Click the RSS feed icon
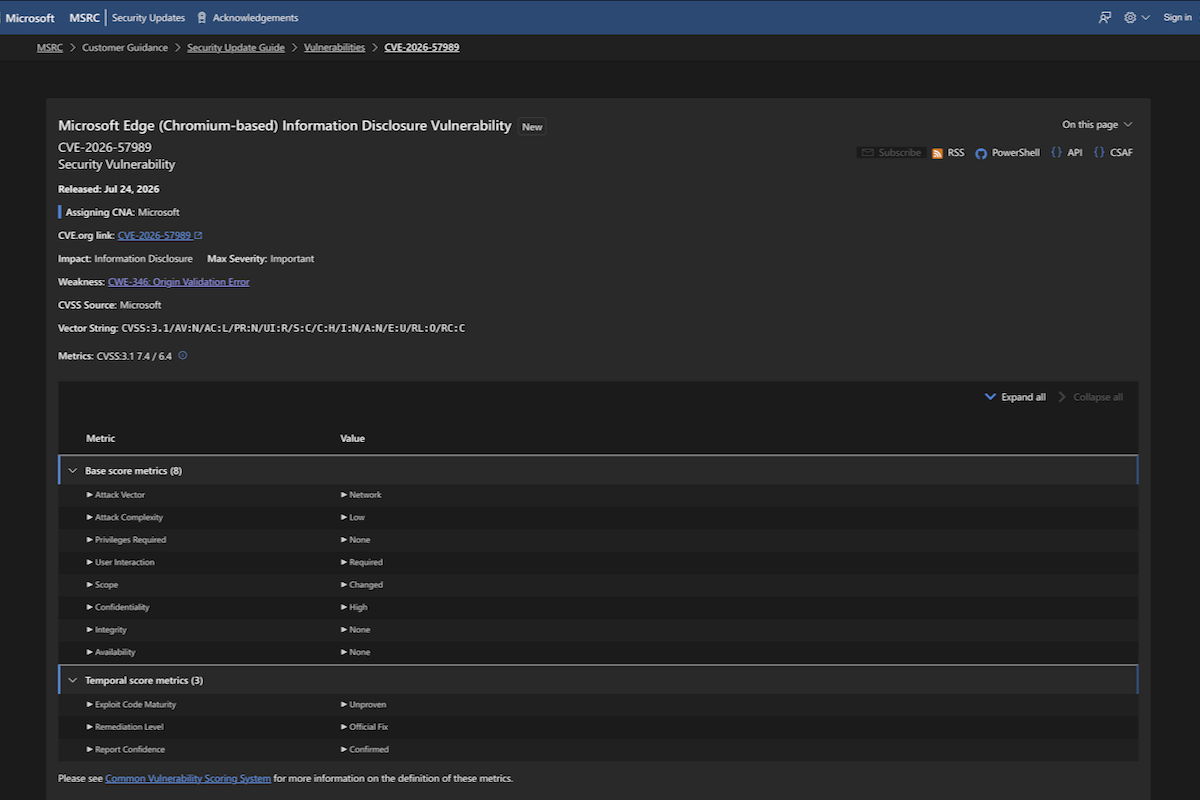The image size is (1200, 800). [x=937, y=153]
